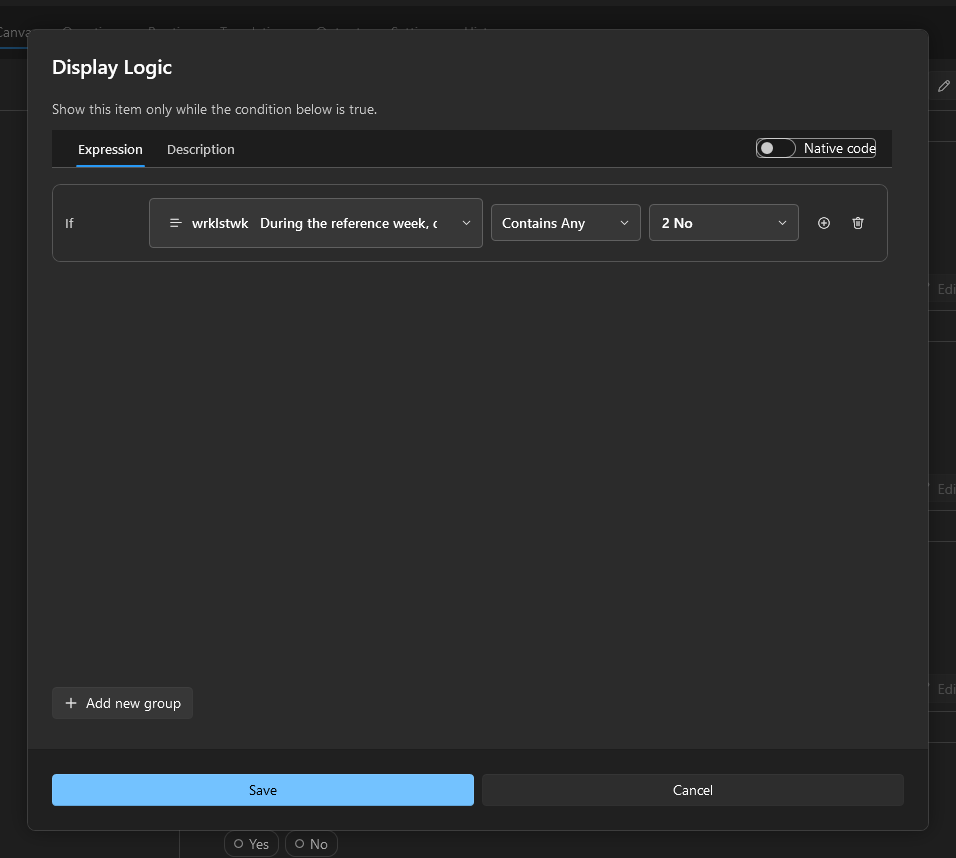Toggle the Native code switch
The image size is (956, 858).
point(776,148)
